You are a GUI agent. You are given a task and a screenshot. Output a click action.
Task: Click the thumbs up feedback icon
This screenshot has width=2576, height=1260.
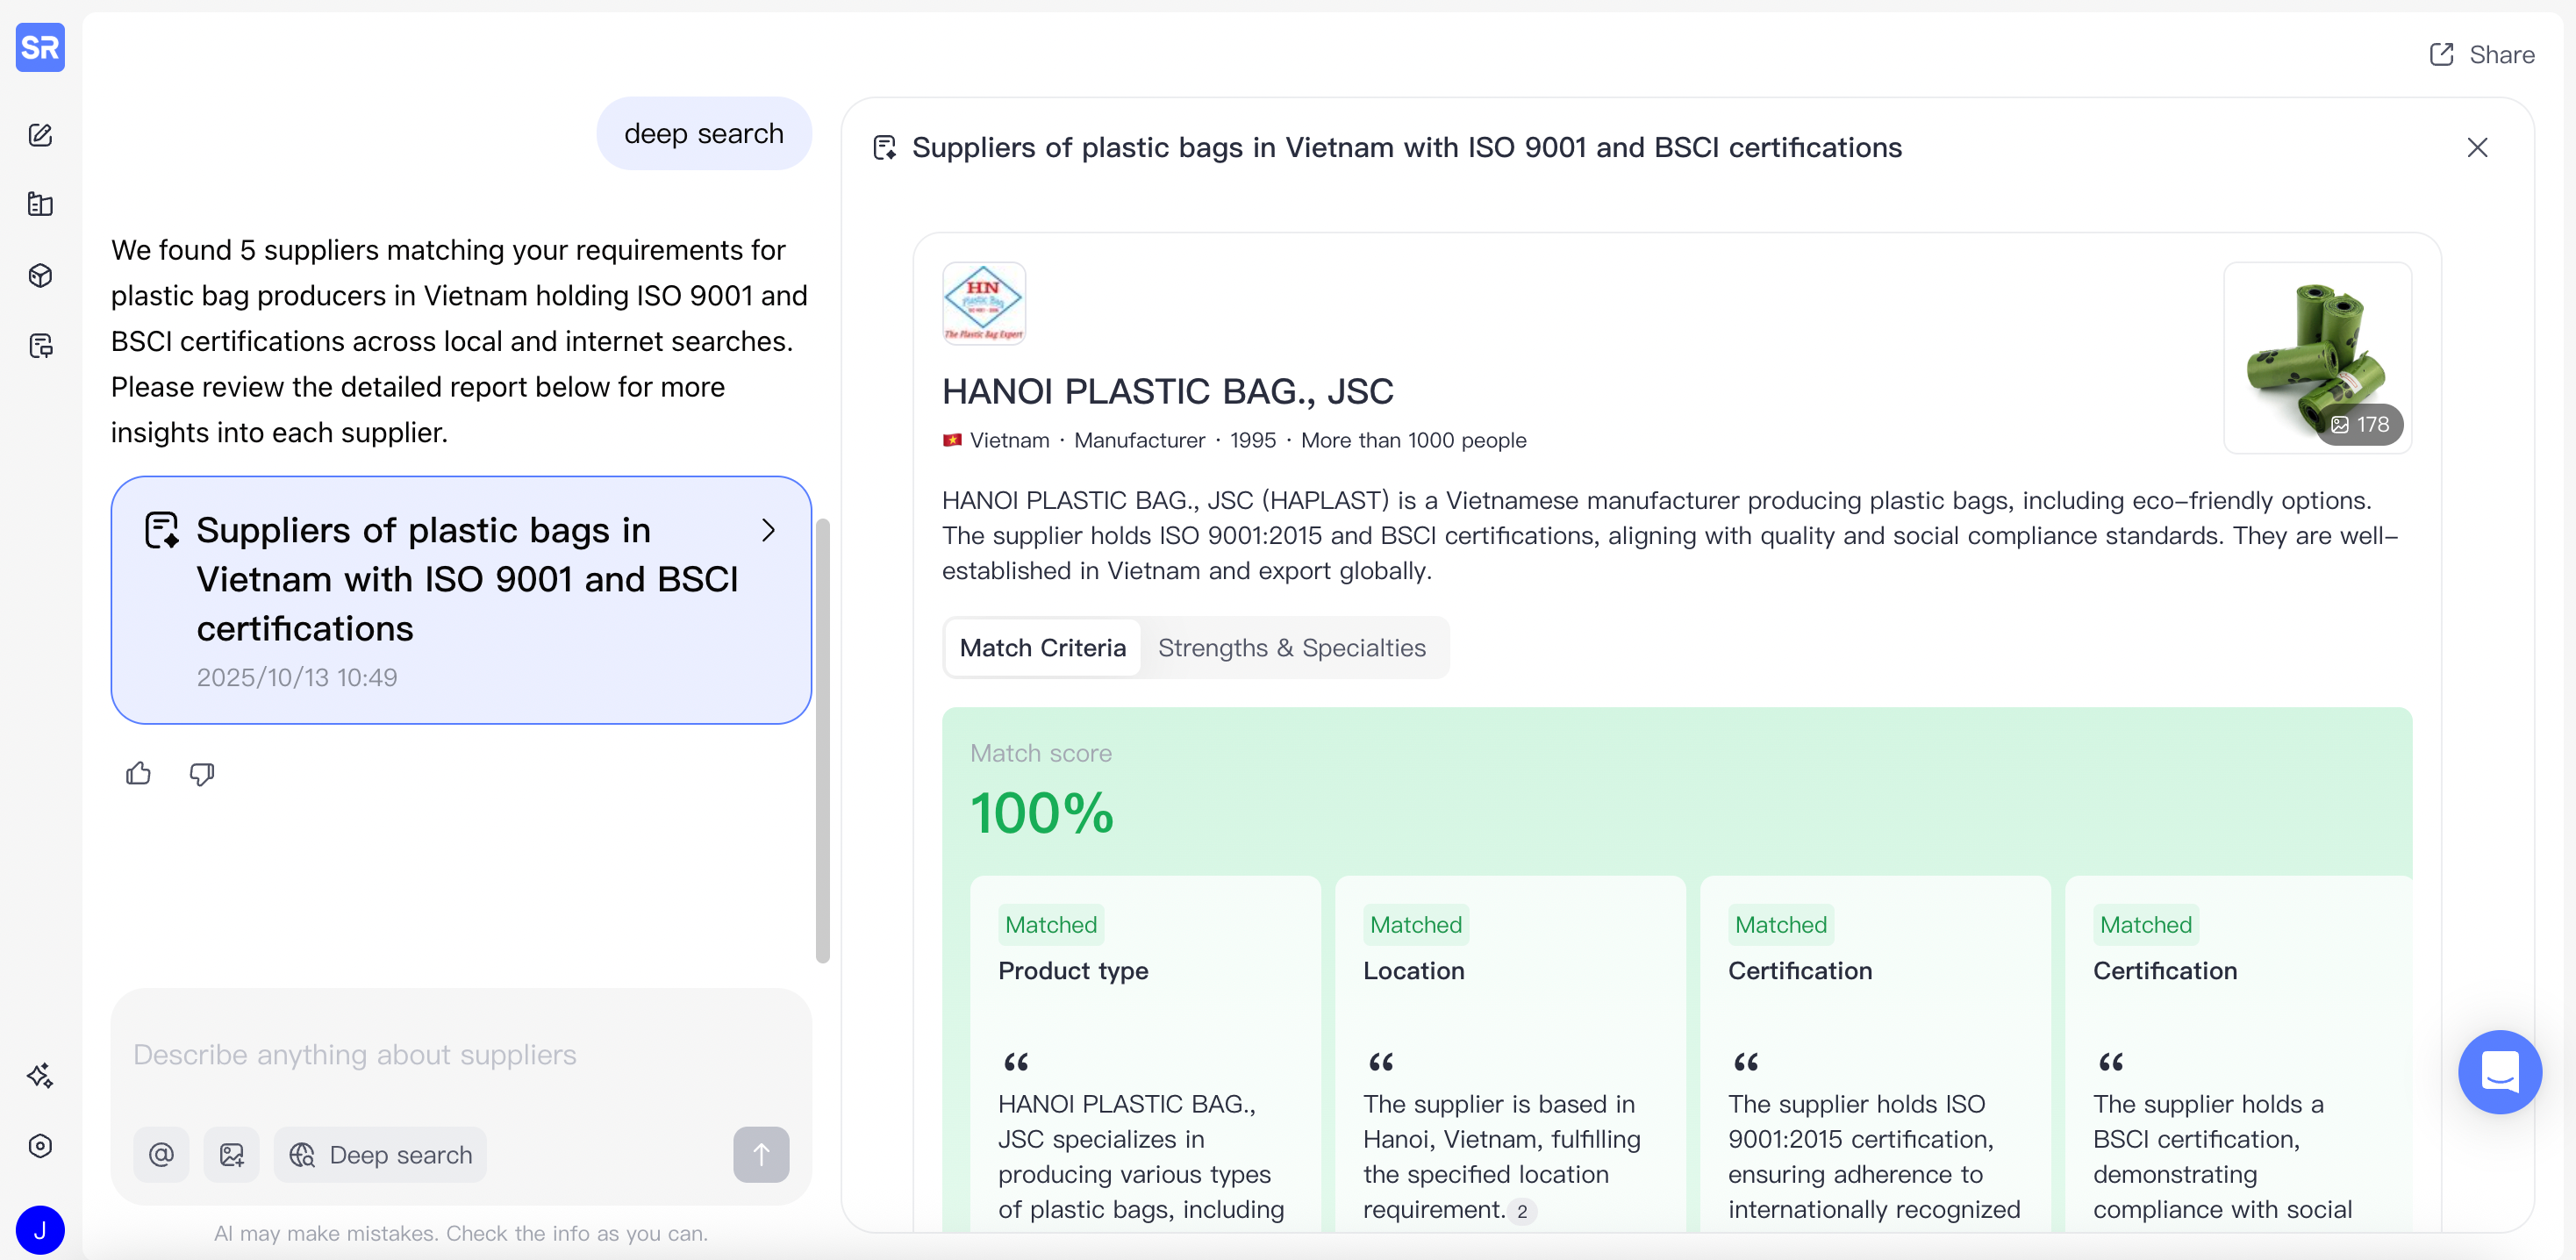point(139,773)
